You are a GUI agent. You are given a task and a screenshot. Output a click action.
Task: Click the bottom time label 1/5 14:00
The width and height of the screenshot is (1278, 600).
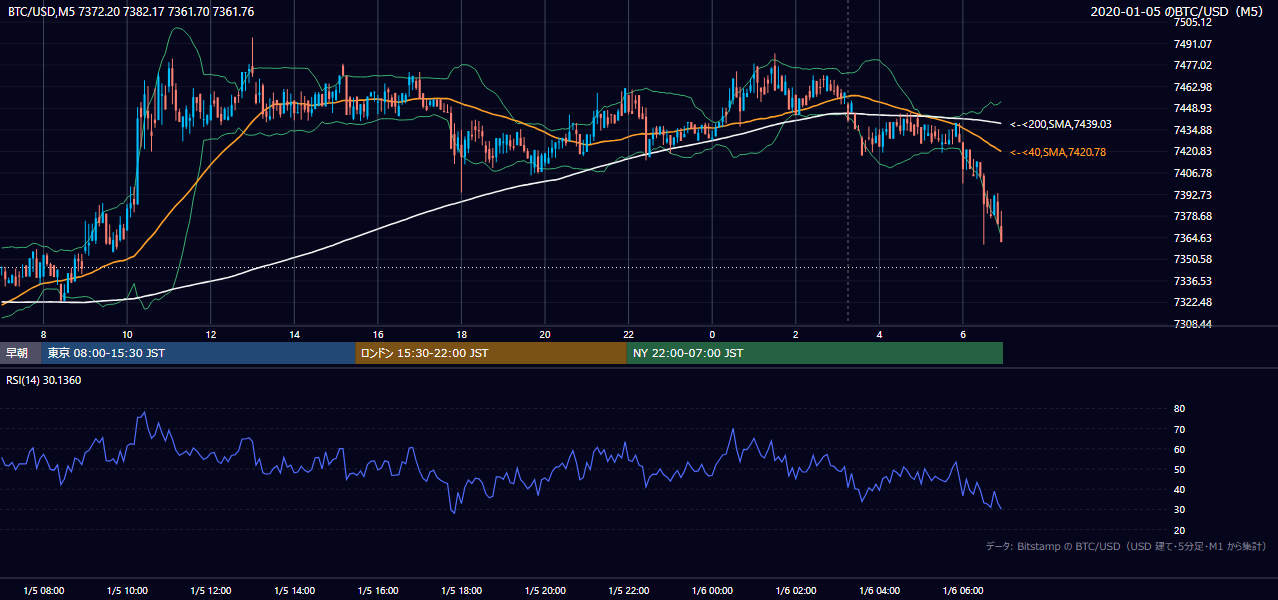tap(294, 591)
